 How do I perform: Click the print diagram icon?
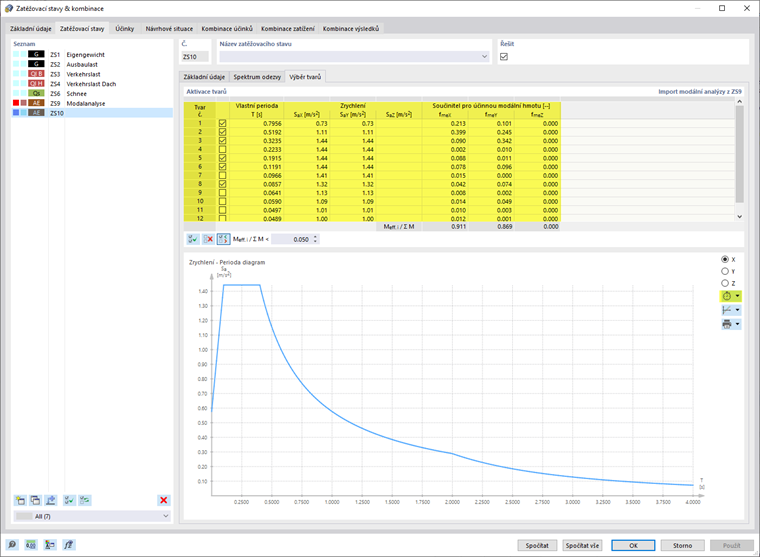727,324
